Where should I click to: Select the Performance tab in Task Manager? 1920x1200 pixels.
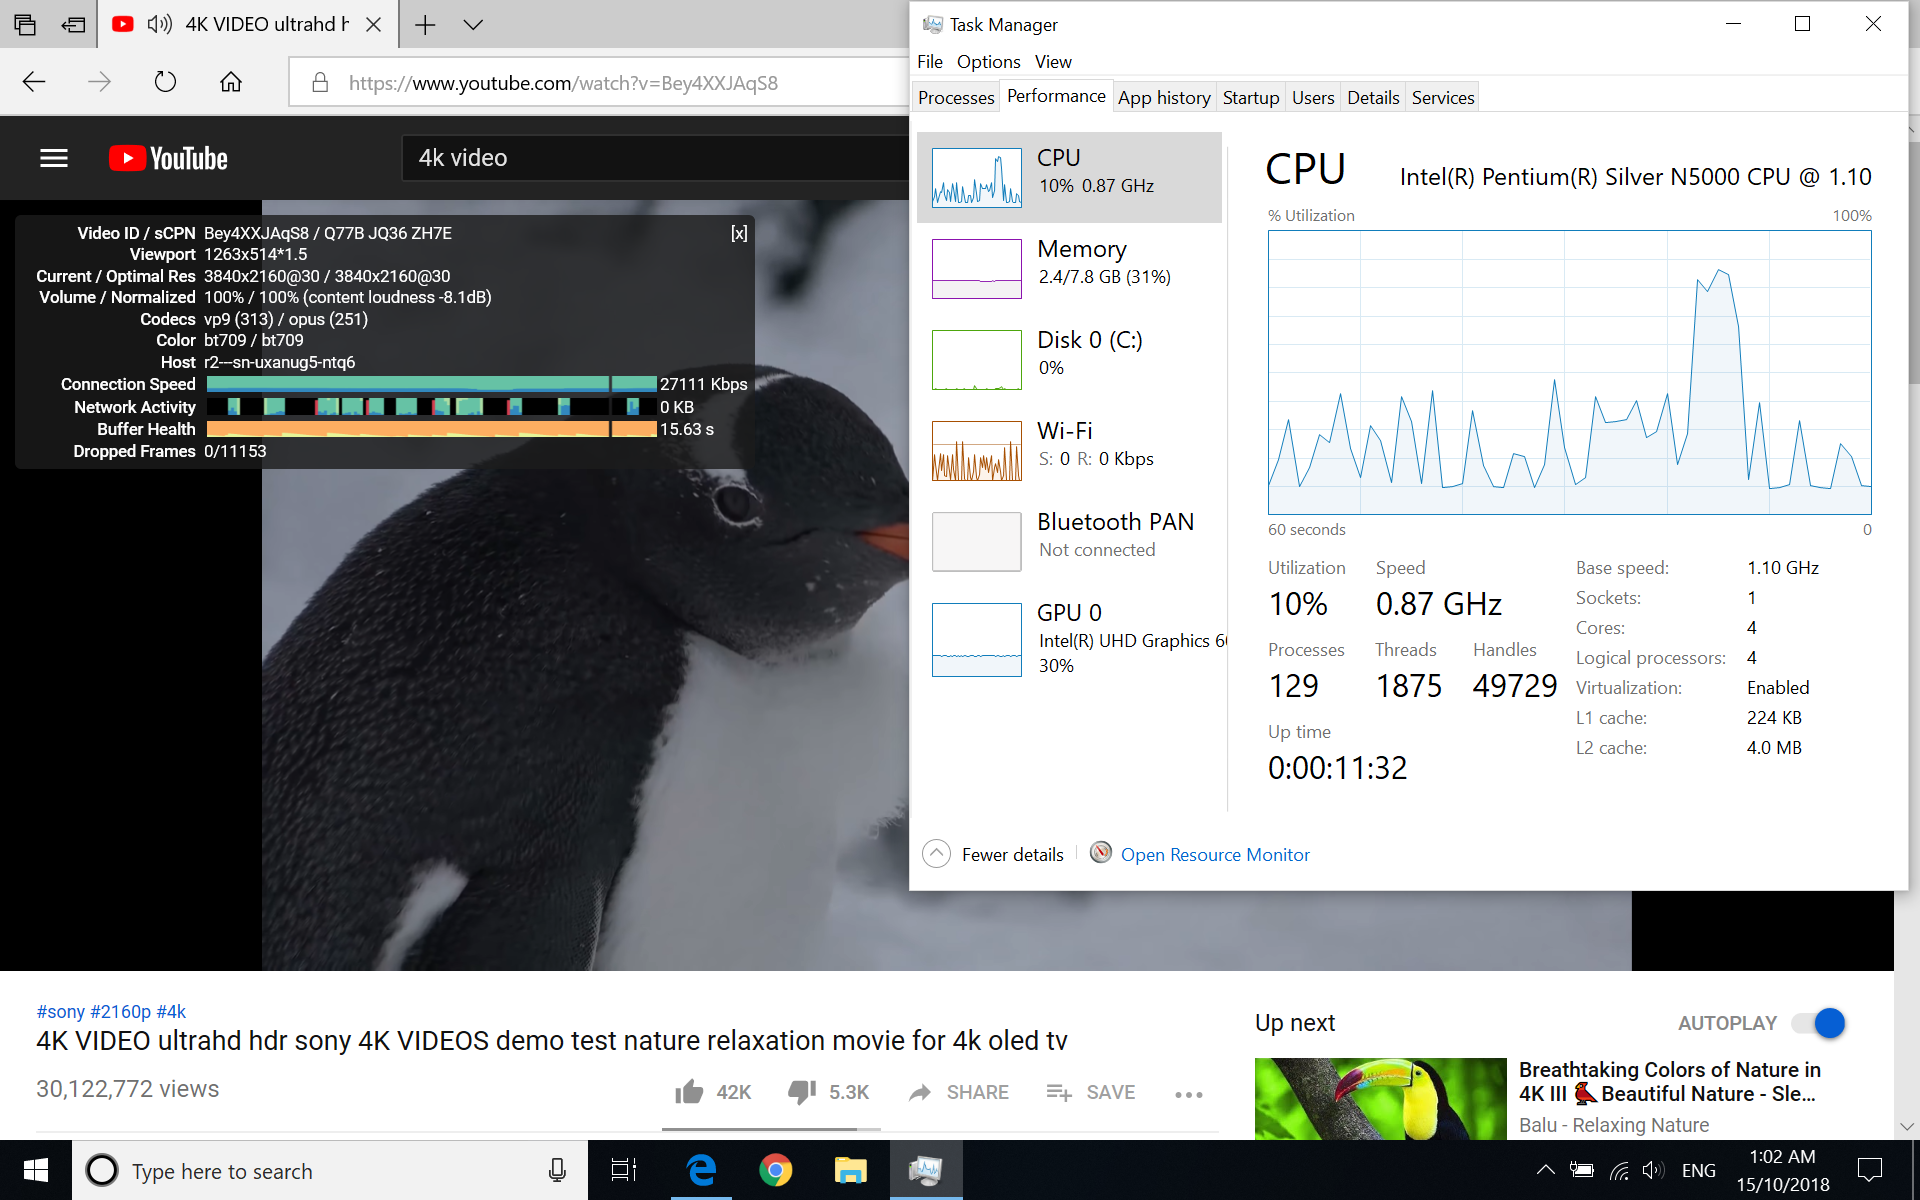click(x=1055, y=97)
